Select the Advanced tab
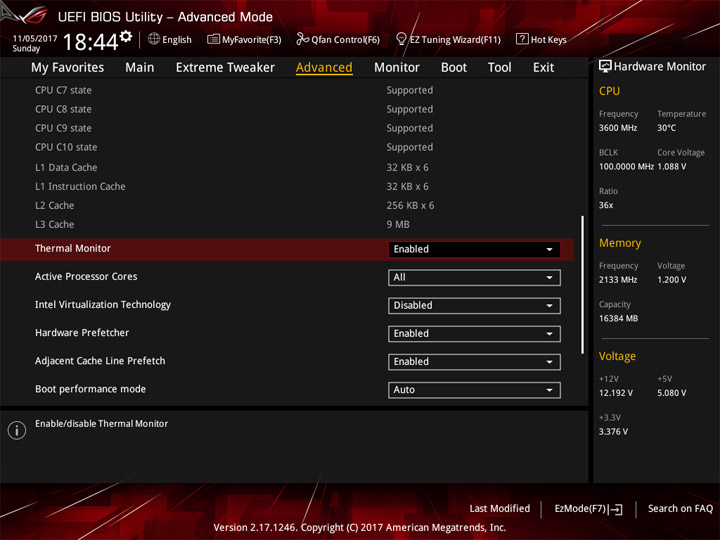This screenshot has height=540, width=720. (x=324, y=68)
